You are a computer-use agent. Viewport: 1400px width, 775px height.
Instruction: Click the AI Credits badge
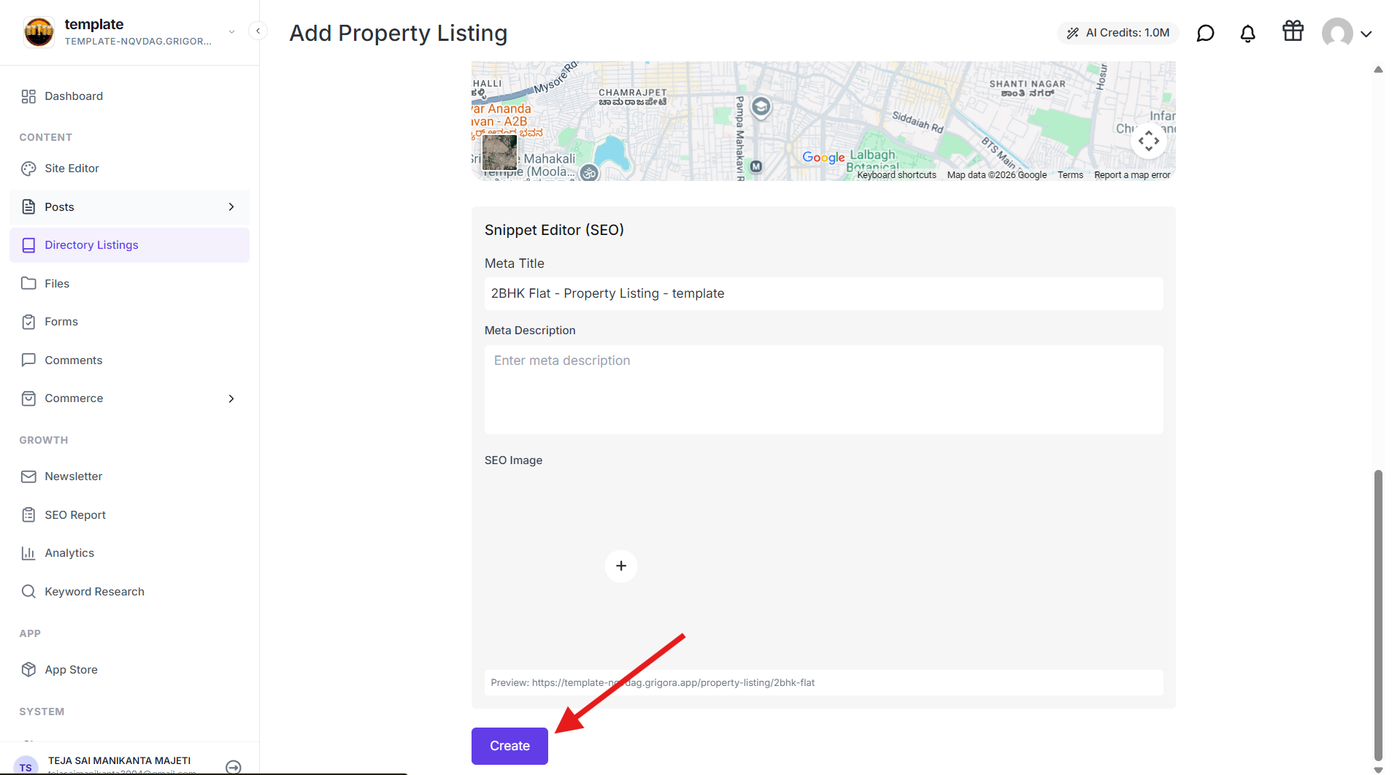click(1118, 33)
